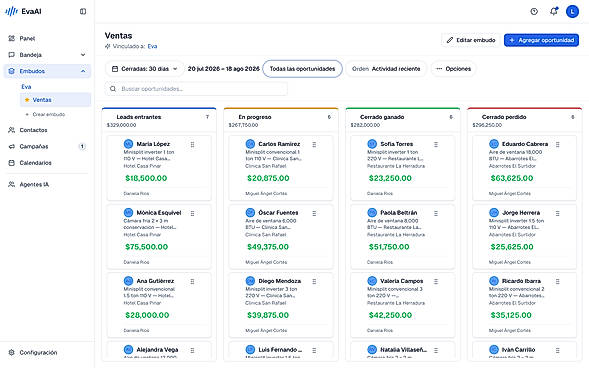Open options menu on Natalia Villaseñor card
The width and height of the screenshot is (589, 368).
coord(436,350)
